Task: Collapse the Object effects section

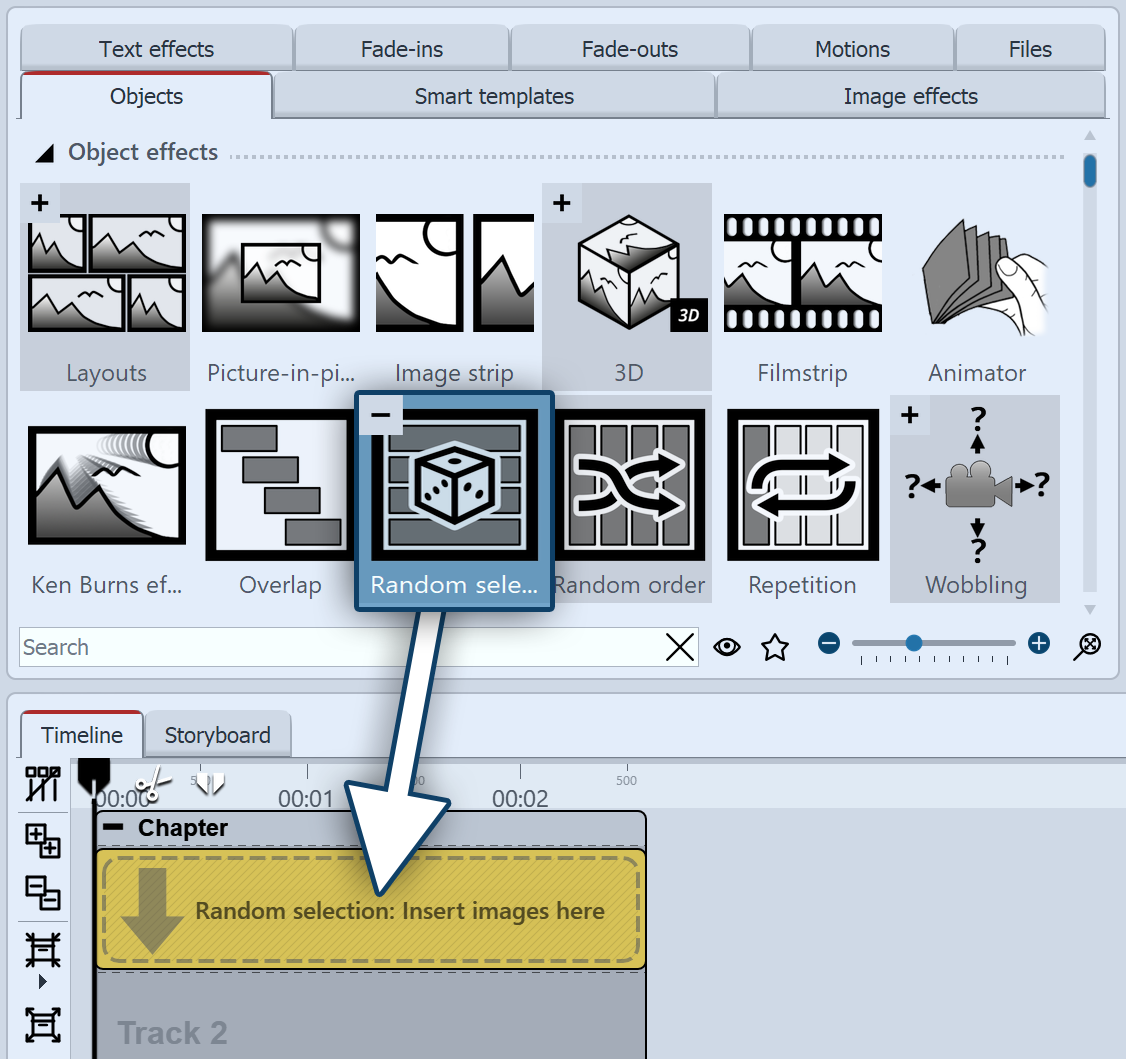Action: point(45,153)
